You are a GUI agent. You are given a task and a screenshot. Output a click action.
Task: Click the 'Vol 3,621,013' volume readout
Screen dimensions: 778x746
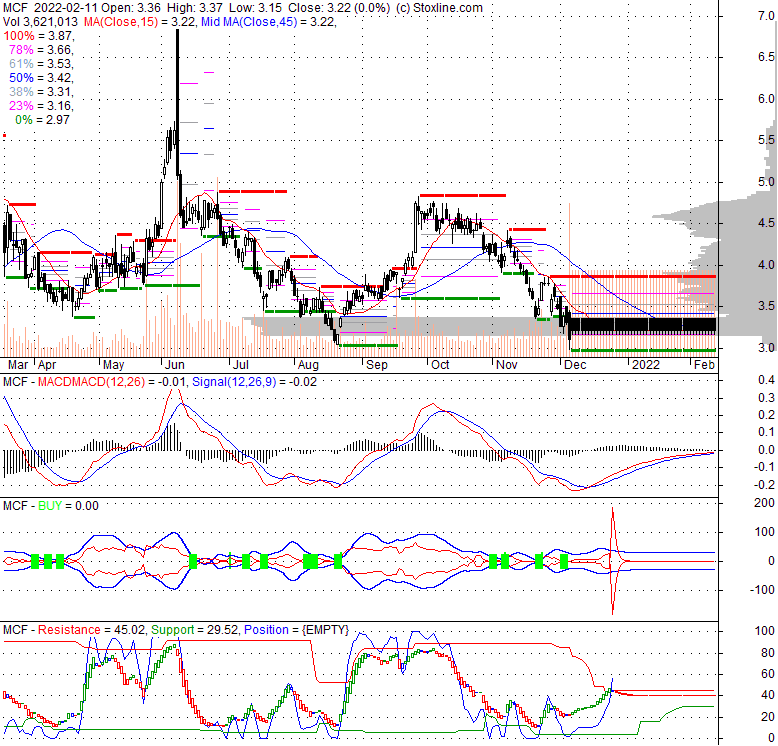pyautogui.click(x=40, y=22)
